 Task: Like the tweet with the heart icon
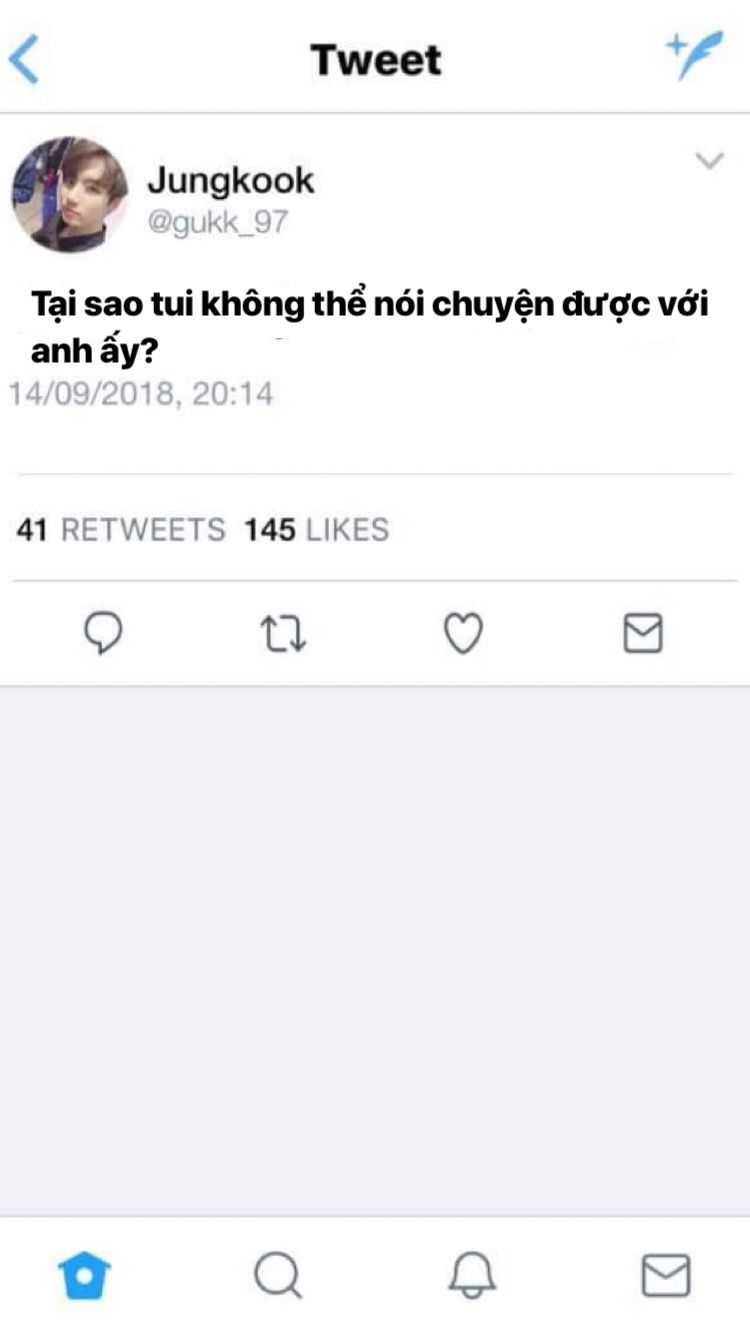click(x=463, y=634)
